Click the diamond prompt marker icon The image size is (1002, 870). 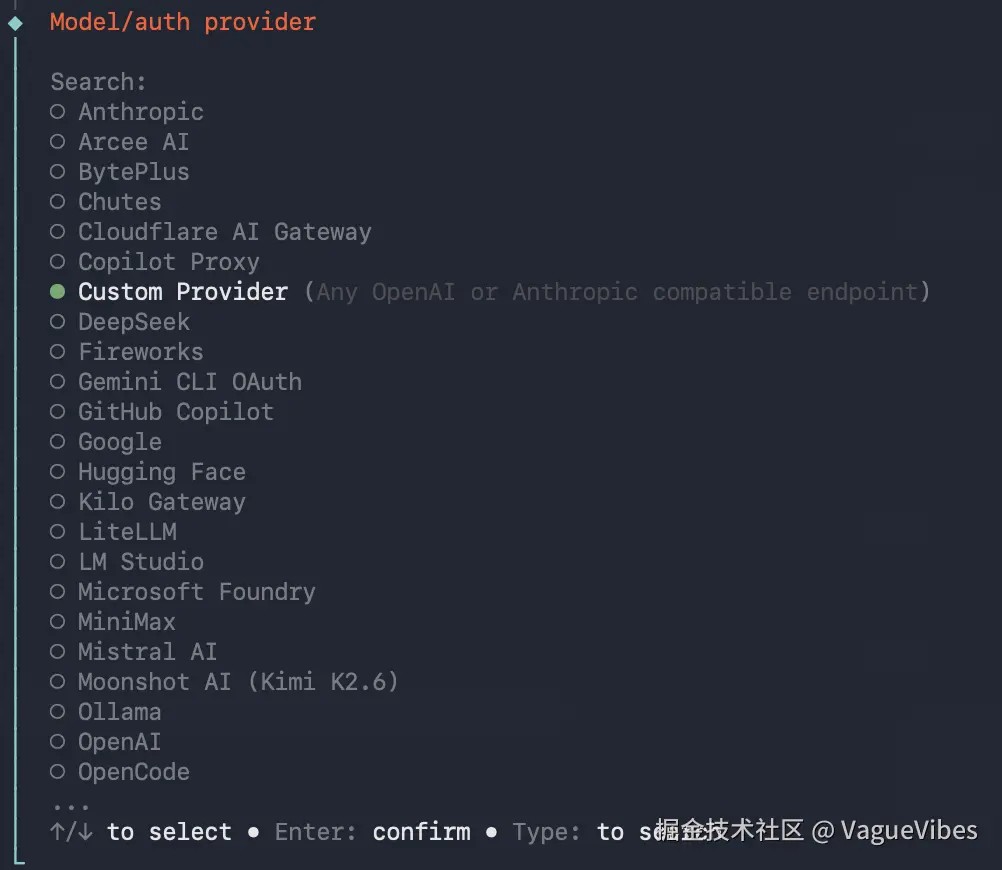pos(15,22)
